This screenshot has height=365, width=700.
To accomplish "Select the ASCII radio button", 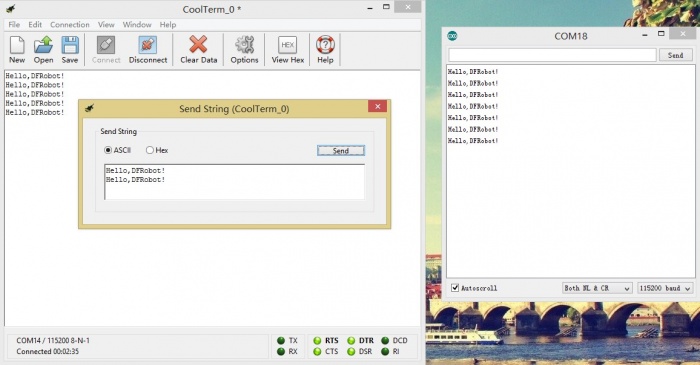I will pyautogui.click(x=108, y=150).
